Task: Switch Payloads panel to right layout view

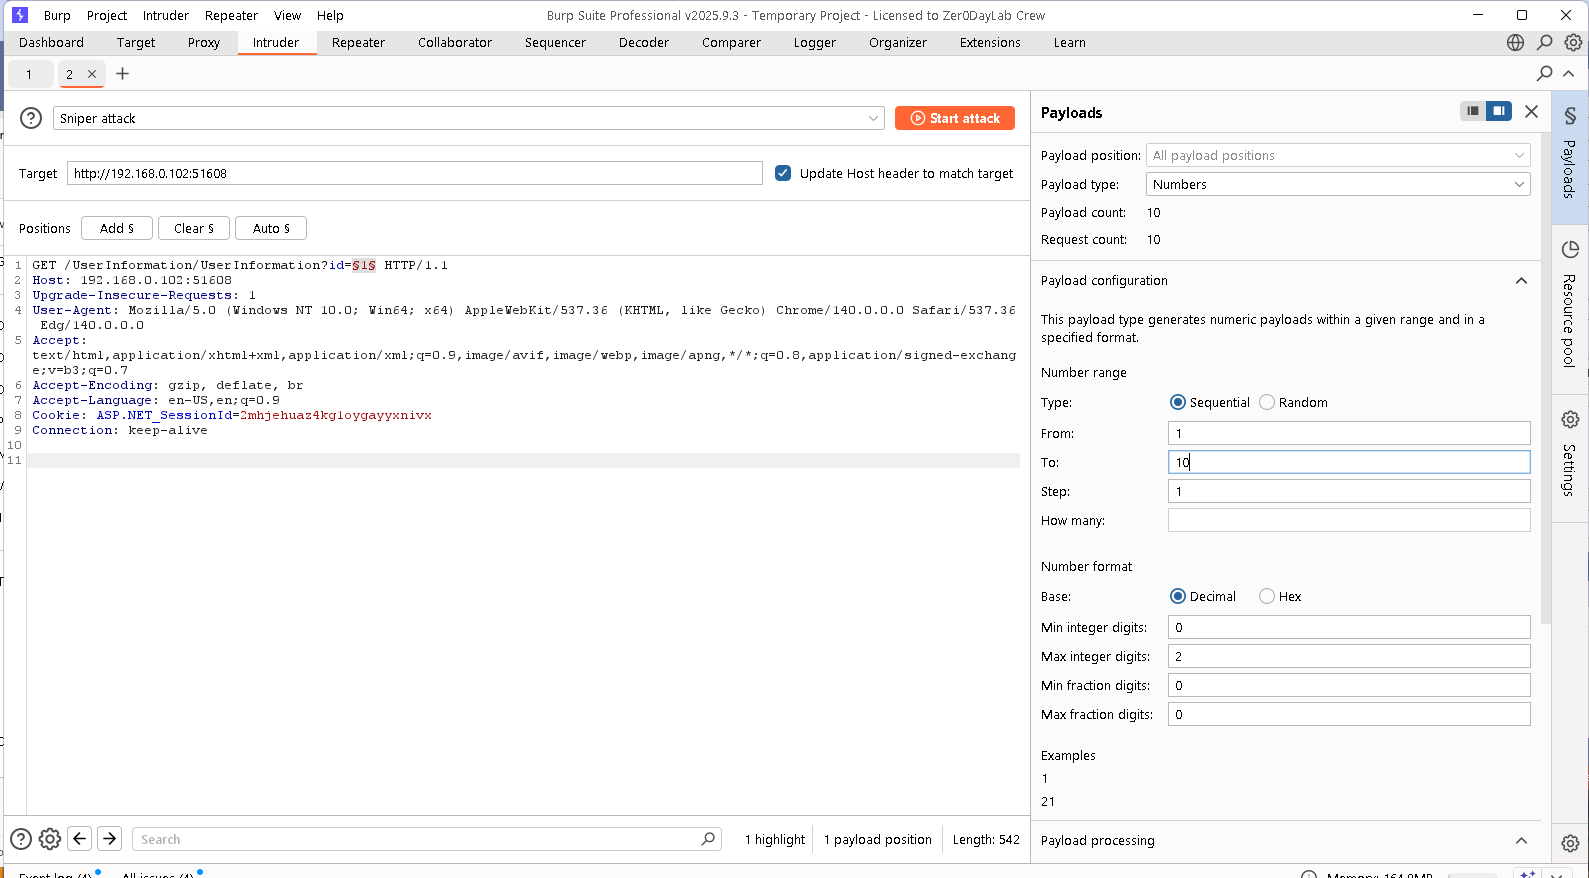Action: 1498,111
